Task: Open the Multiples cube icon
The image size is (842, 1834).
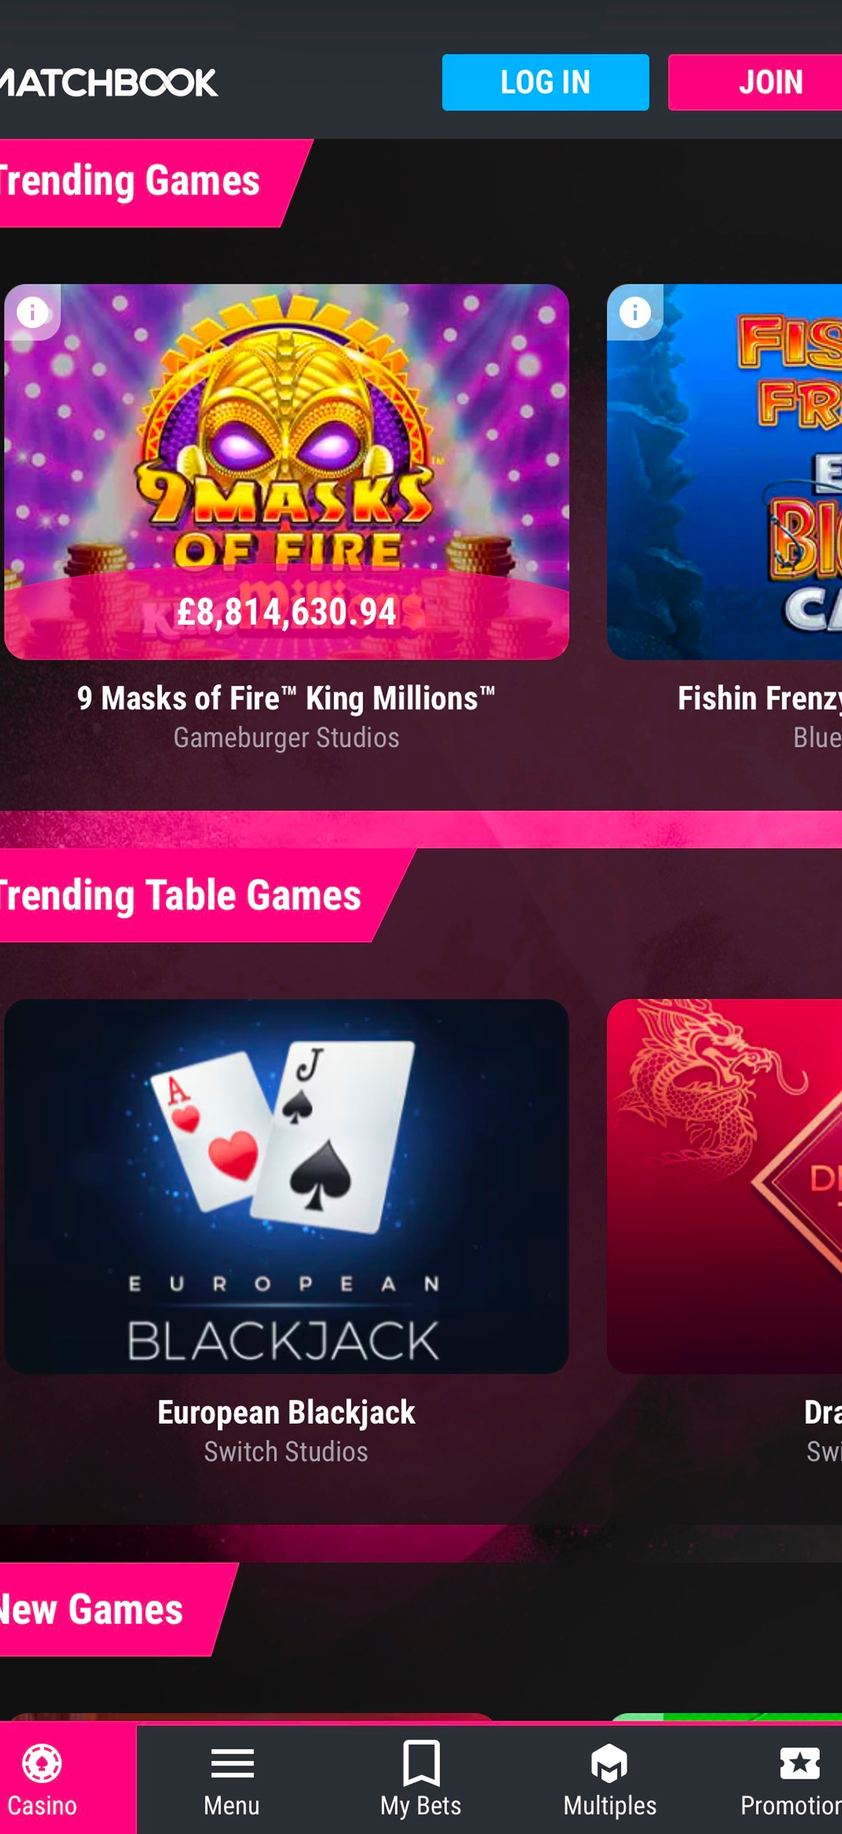Action: [x=609, y=1764]
